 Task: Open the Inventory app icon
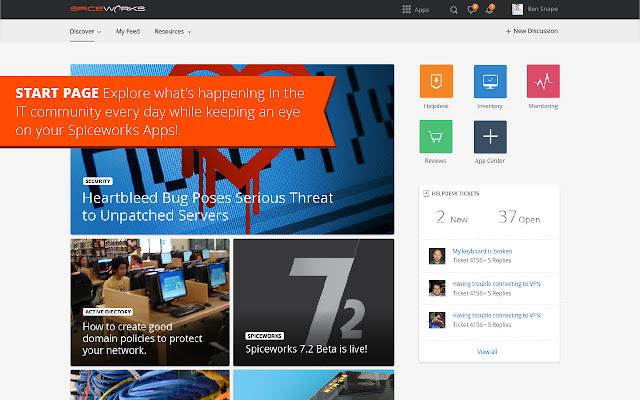[x=490, y=81]
